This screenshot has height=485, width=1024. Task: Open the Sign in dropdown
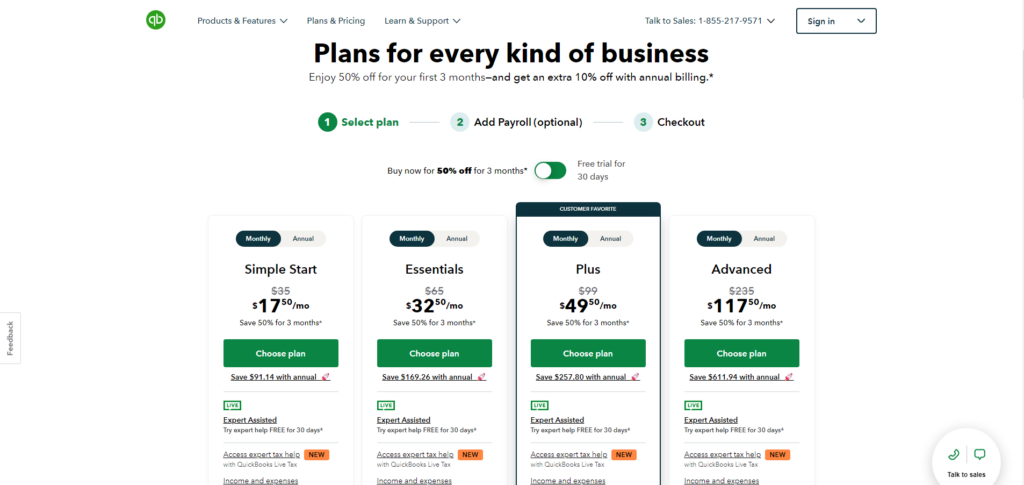point(836,21)
